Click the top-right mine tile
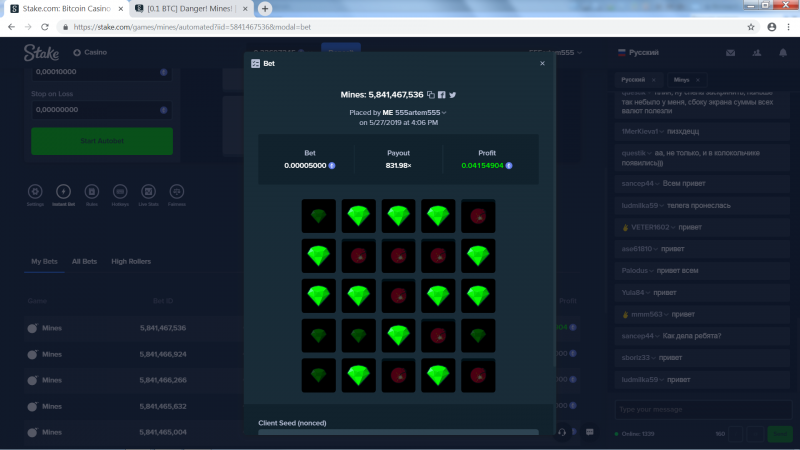Screen dimensions: 800x450 coord(478,216)
